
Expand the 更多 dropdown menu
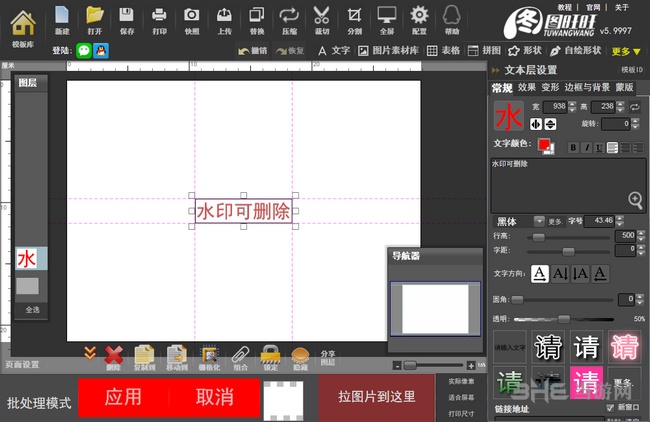(626, 51)
